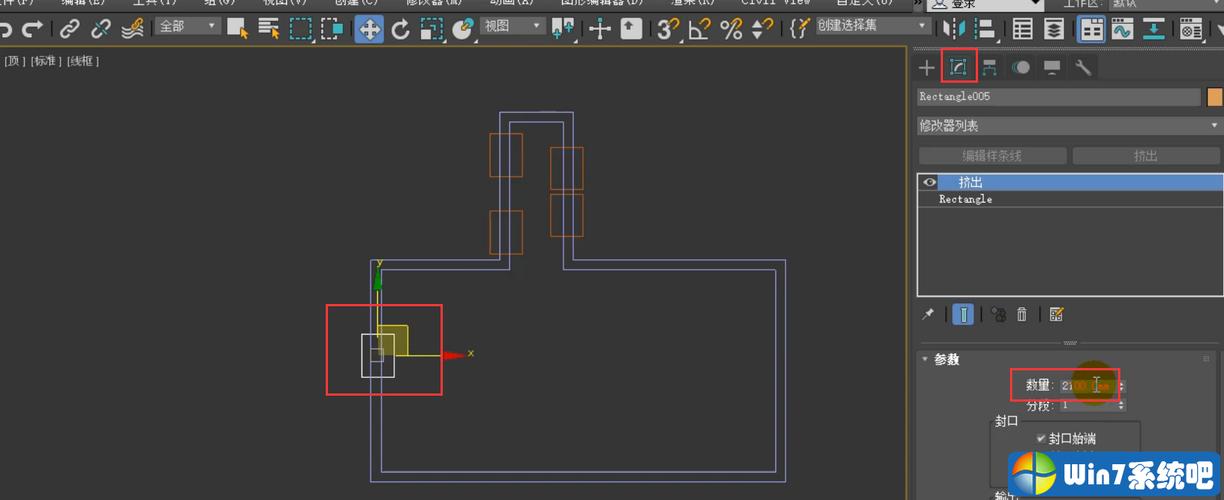Click the Align tool icon

coord(985,28)
